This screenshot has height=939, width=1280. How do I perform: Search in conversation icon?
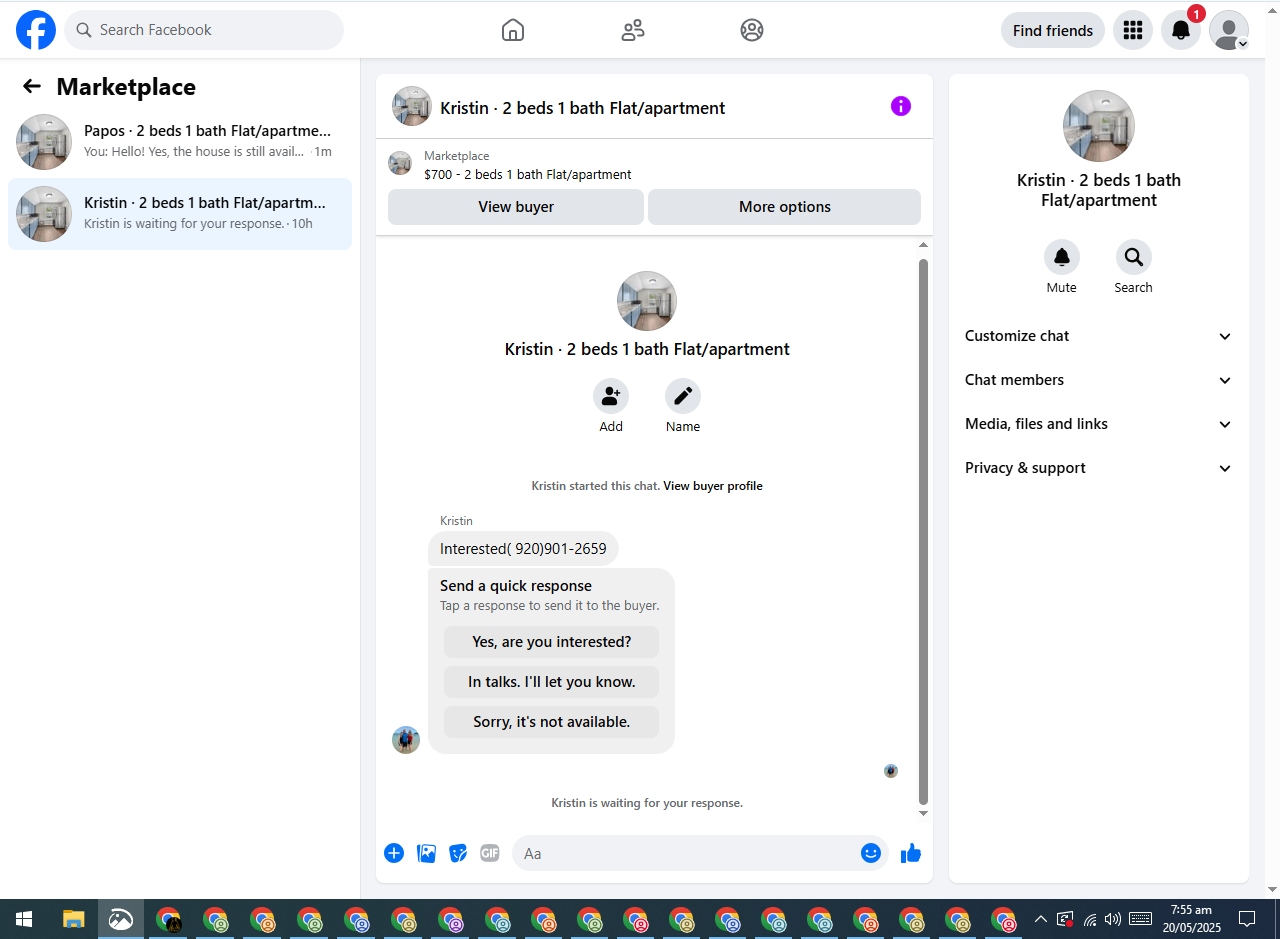tap(1134, 258)
